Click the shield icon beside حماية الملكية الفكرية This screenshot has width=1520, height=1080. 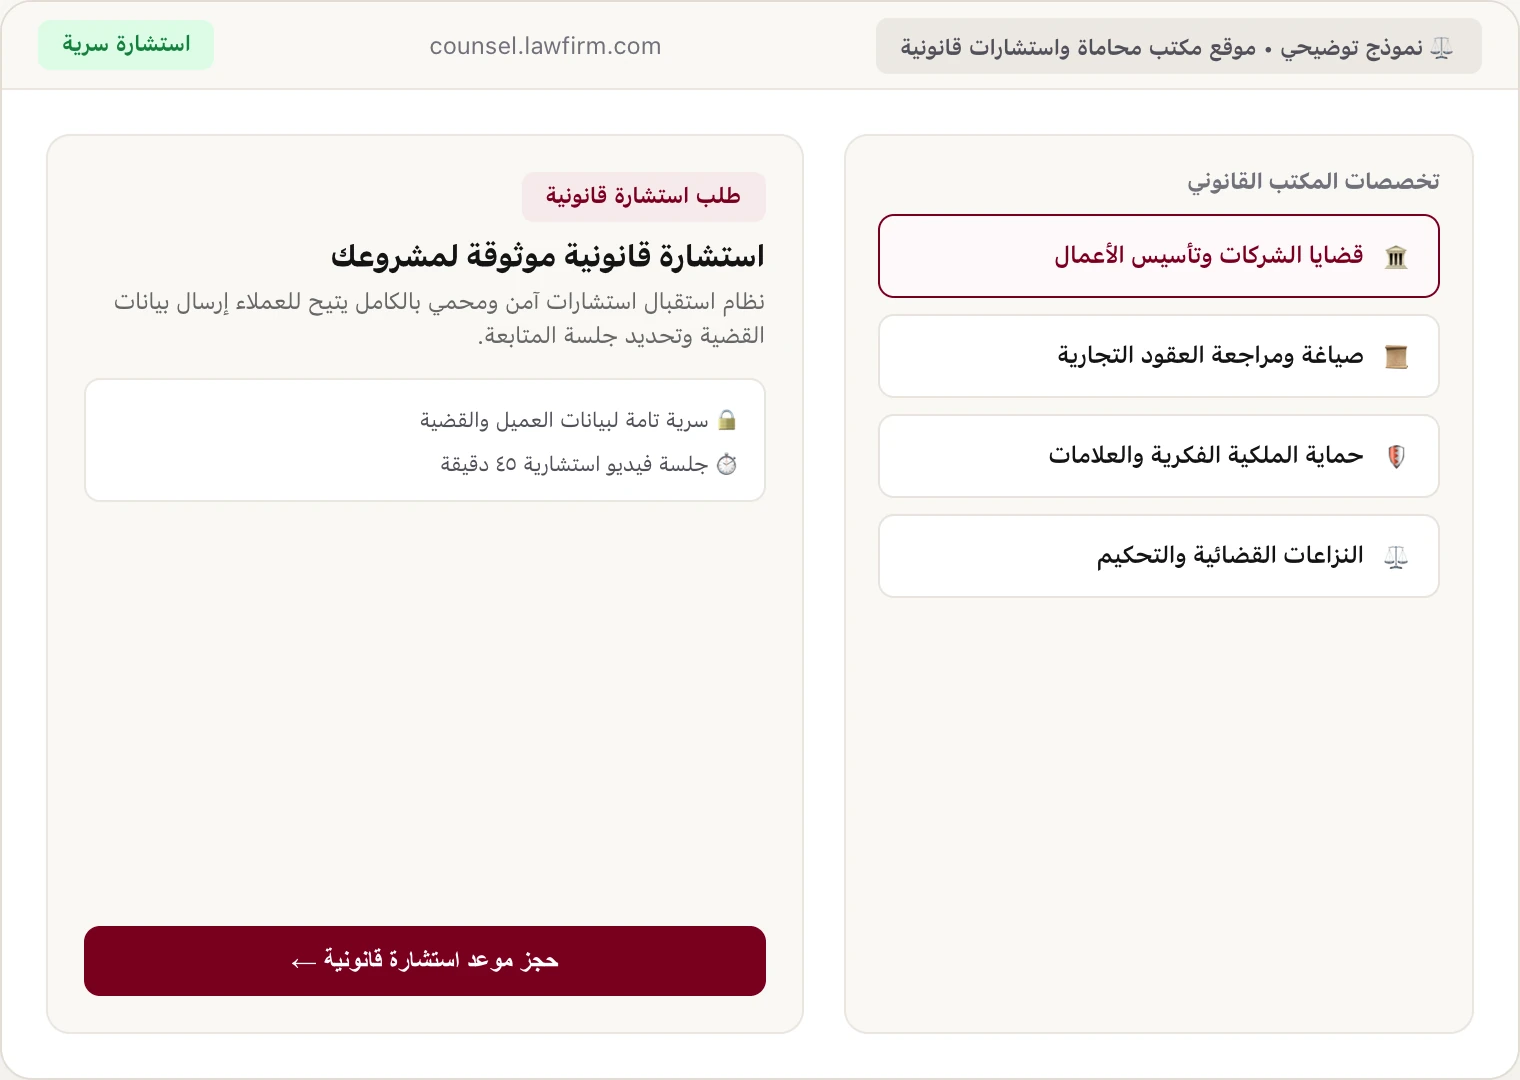tap(1396, 457)
